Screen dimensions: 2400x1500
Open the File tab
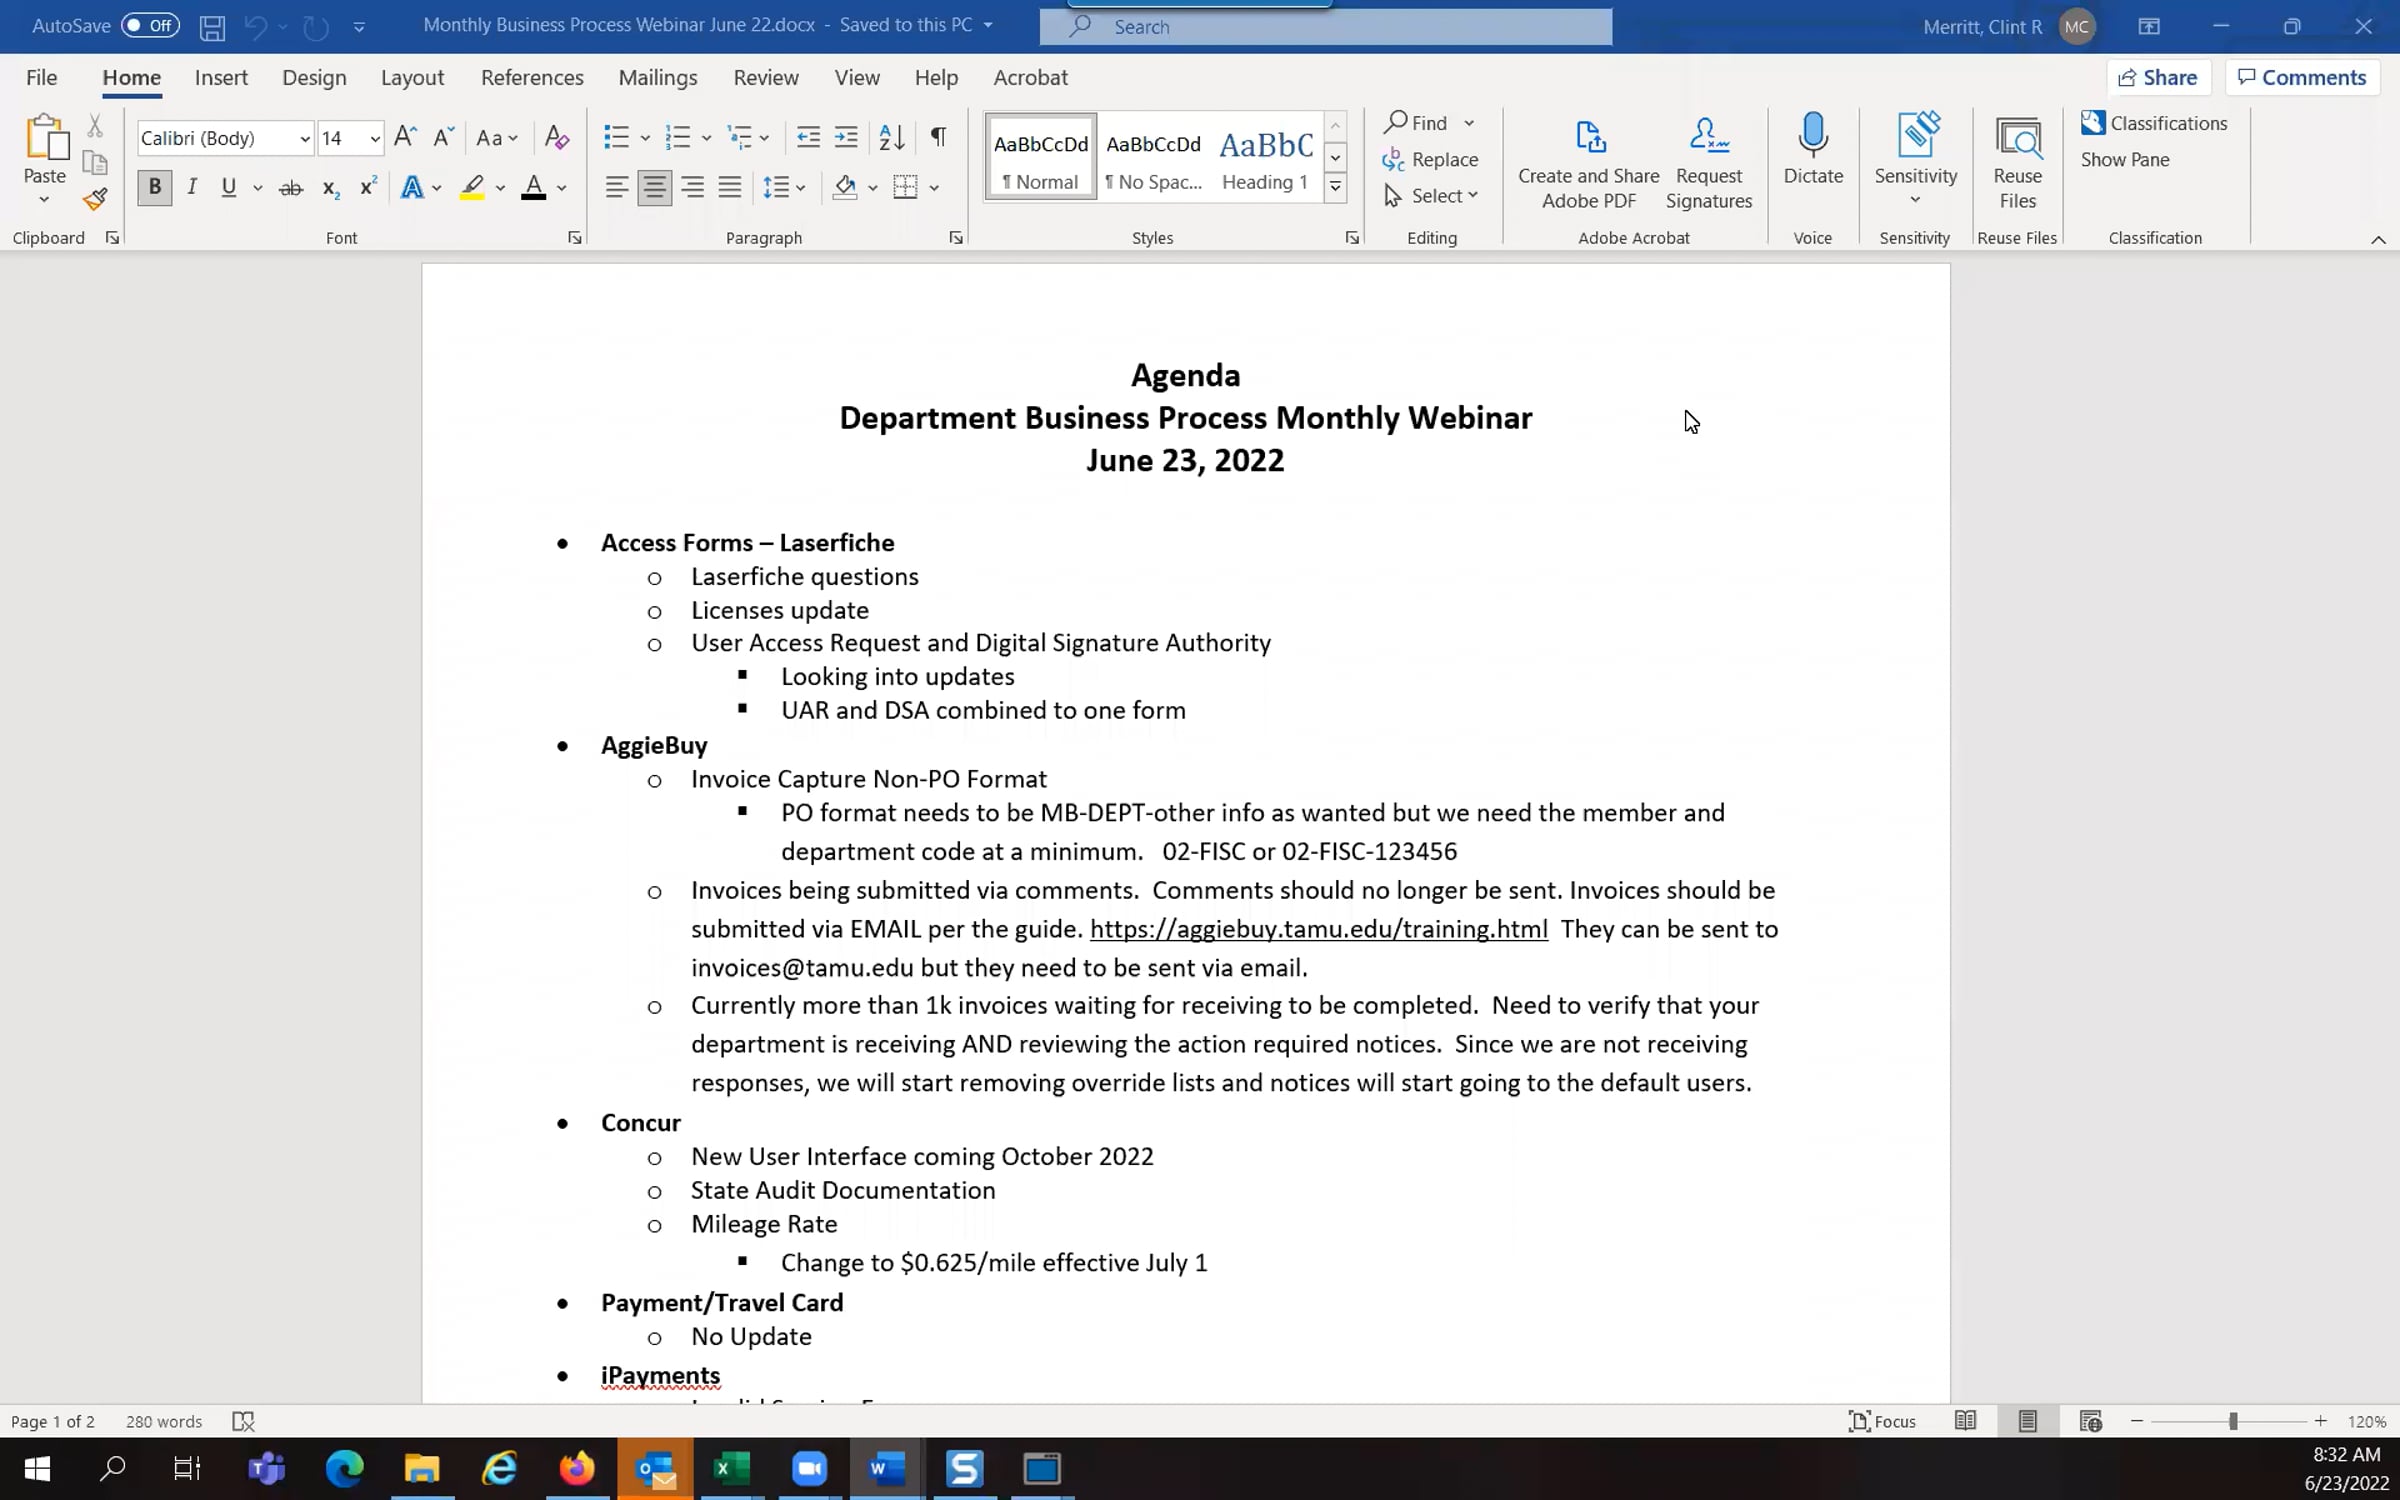pos(41,77)
